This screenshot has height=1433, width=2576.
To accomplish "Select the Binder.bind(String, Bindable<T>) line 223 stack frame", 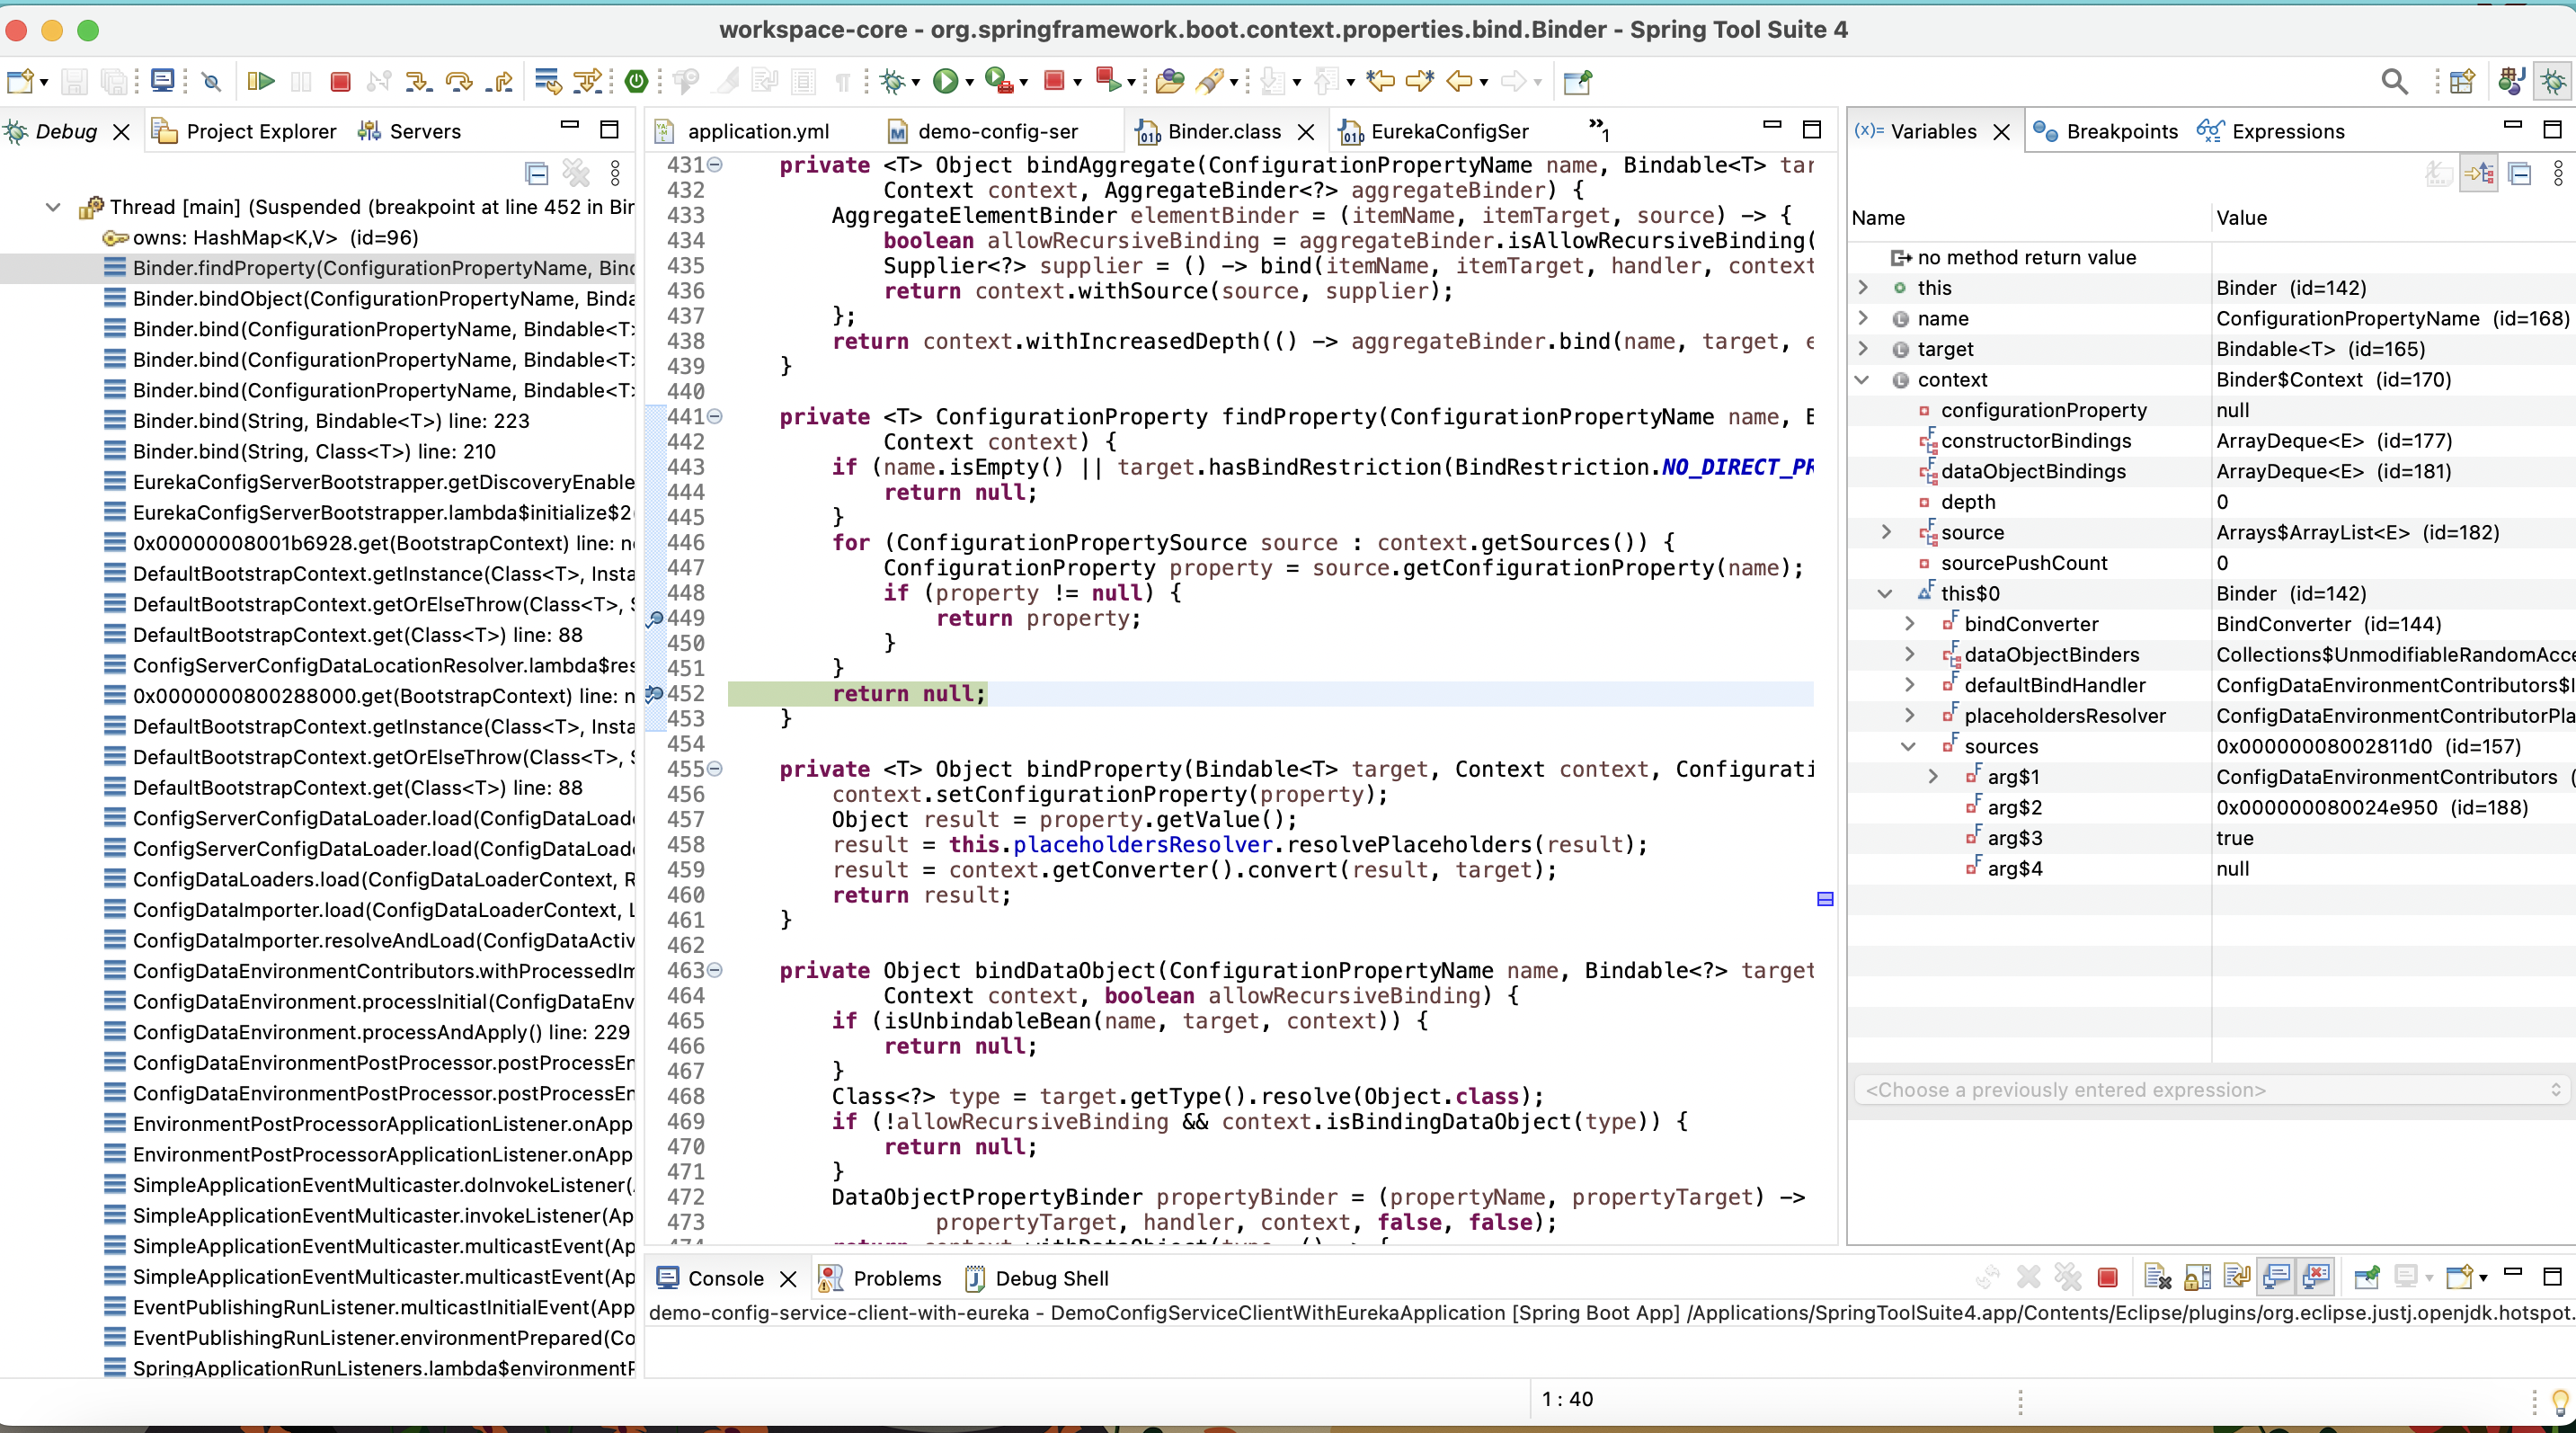I will [x=330, y=420].
